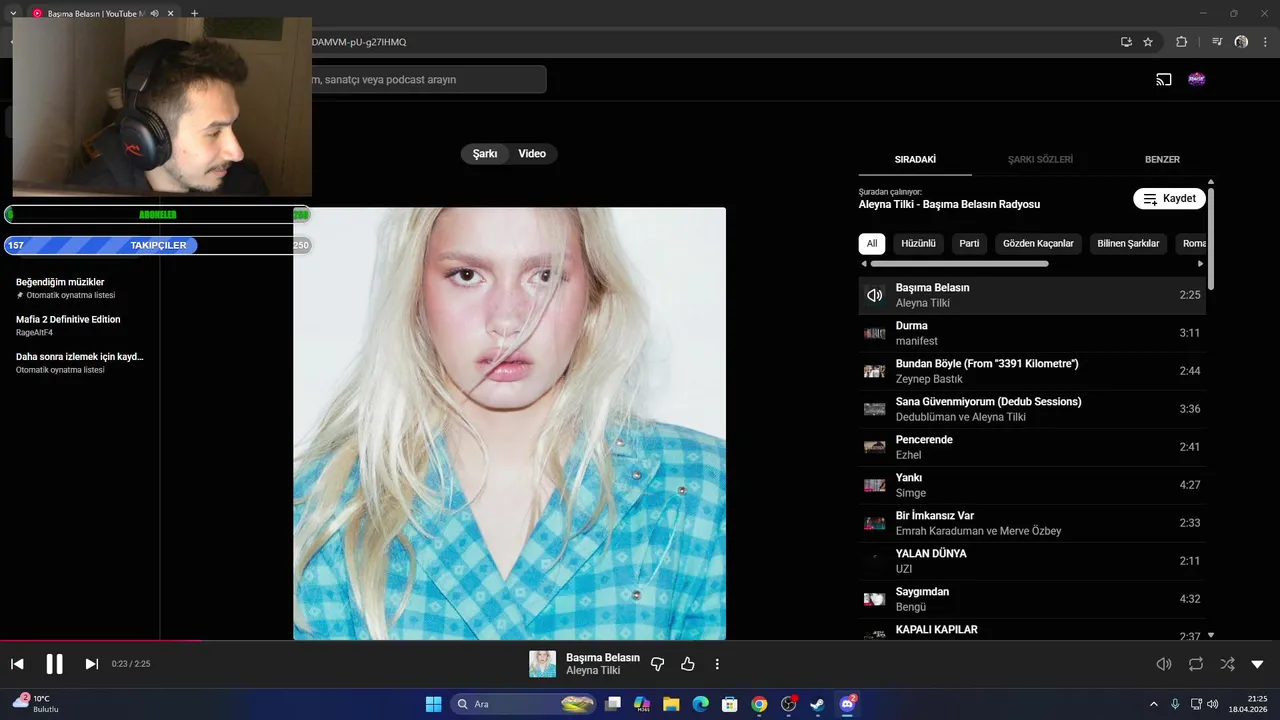Click the player volume speaker icon

(1164, 664)
